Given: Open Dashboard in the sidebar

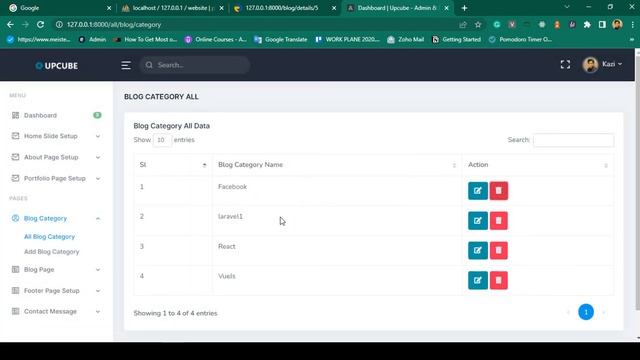Looking at the screenshot, I should coord(56,116).
